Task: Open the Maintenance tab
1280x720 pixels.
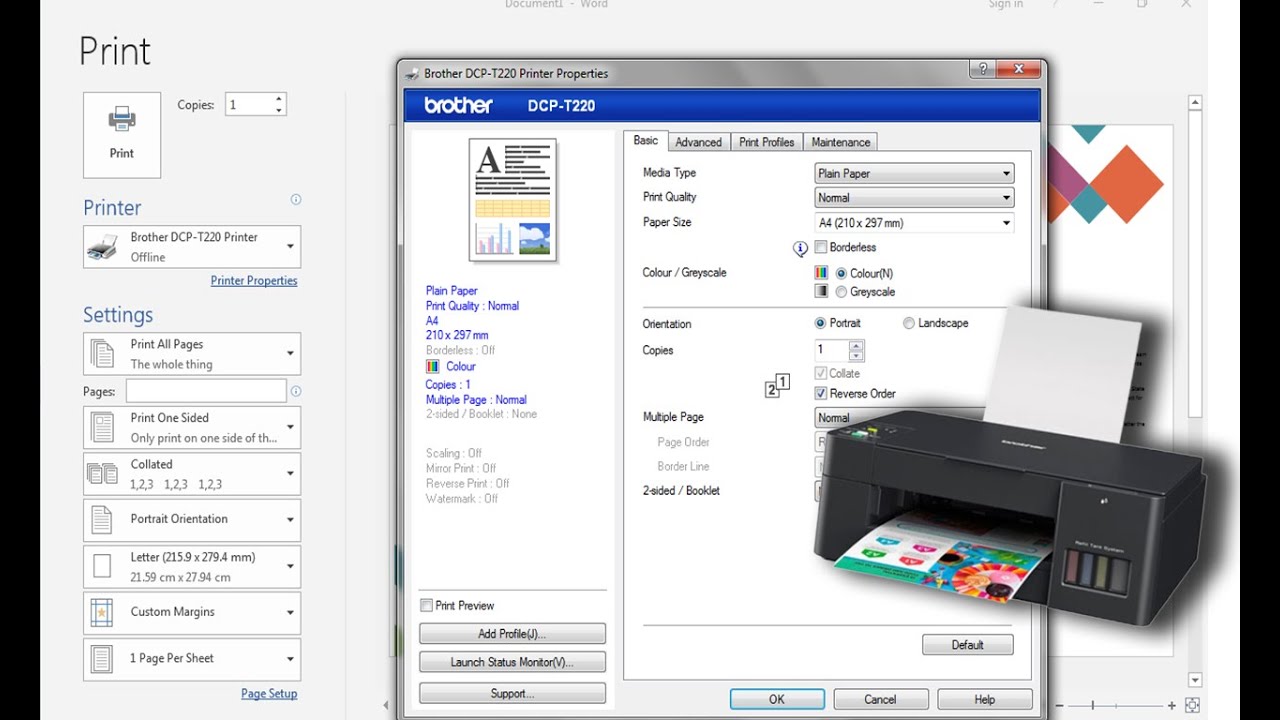Action: [841, 142]
